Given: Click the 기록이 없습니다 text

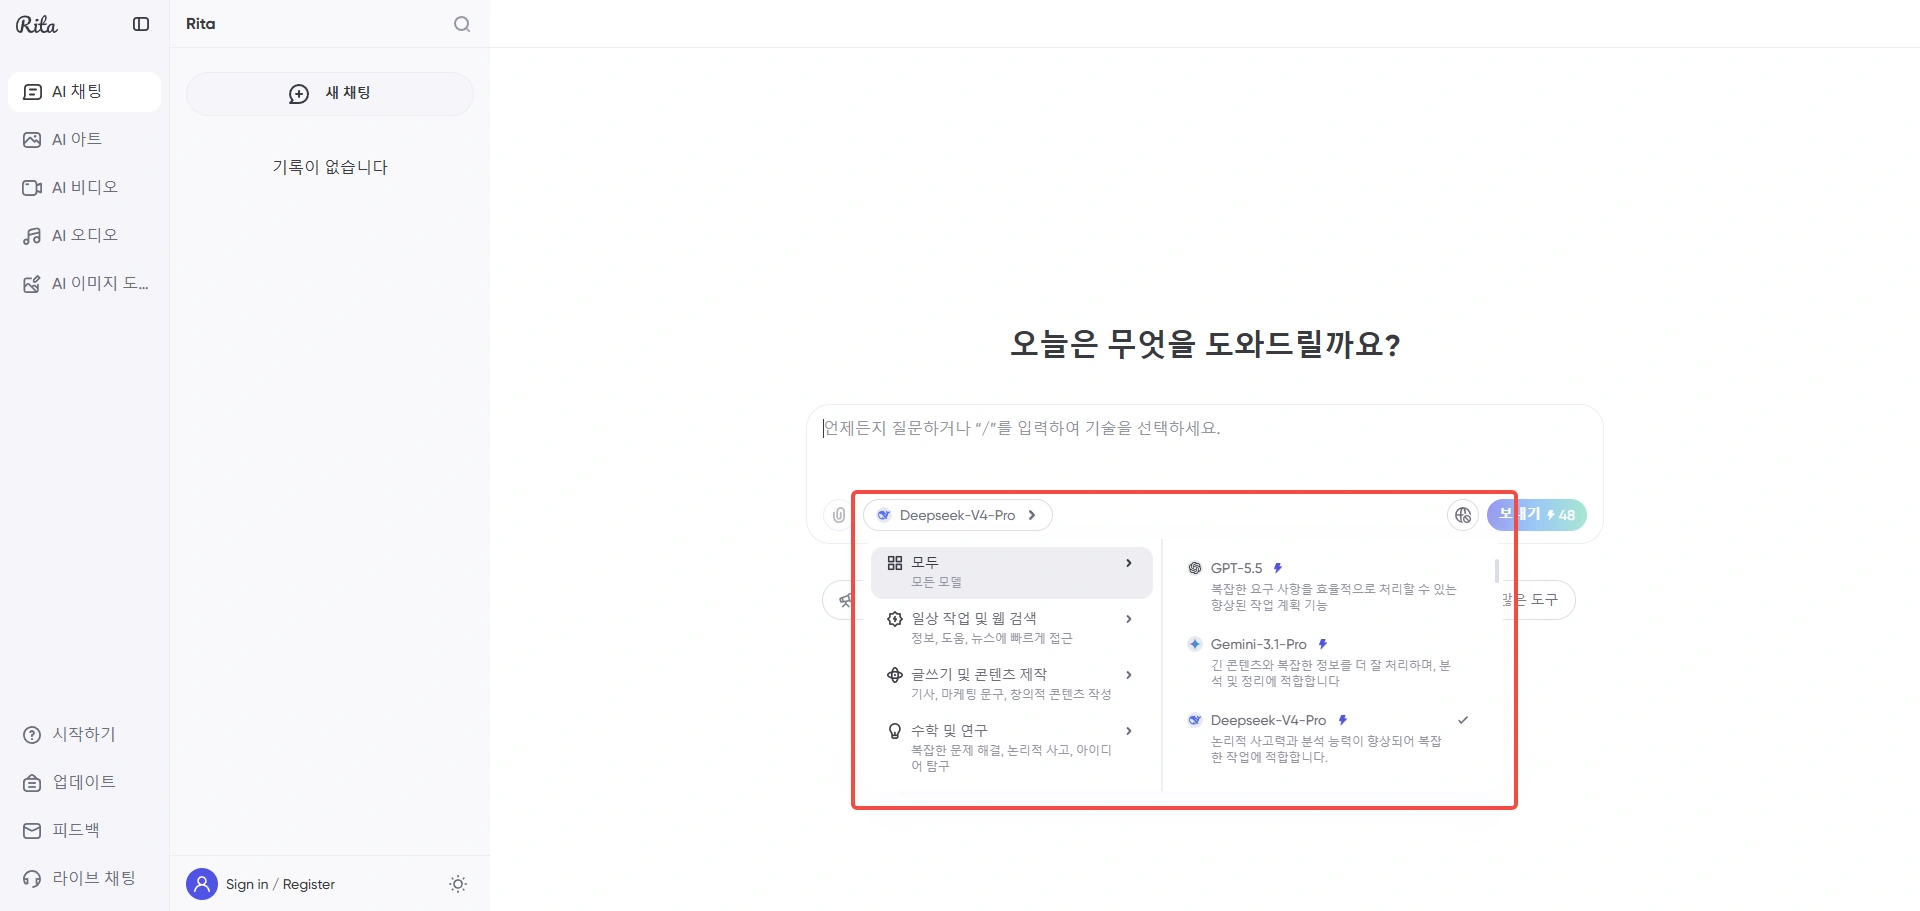Looking at the screenshot, I should [330, 167].
